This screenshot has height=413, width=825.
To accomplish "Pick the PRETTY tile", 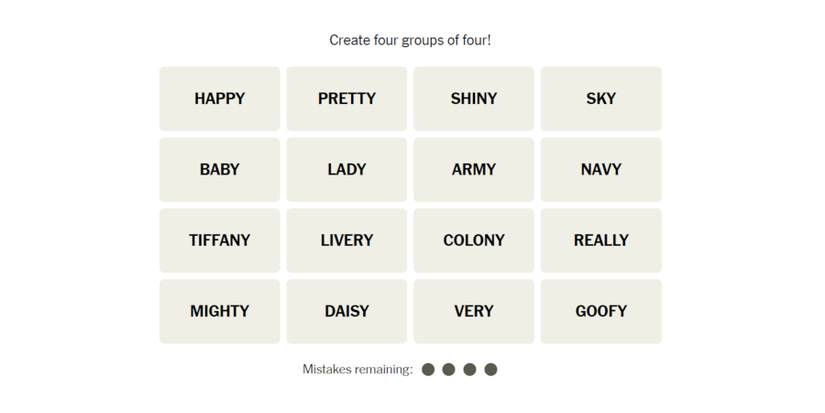I will pyautogui.click(x=346, y=99).
